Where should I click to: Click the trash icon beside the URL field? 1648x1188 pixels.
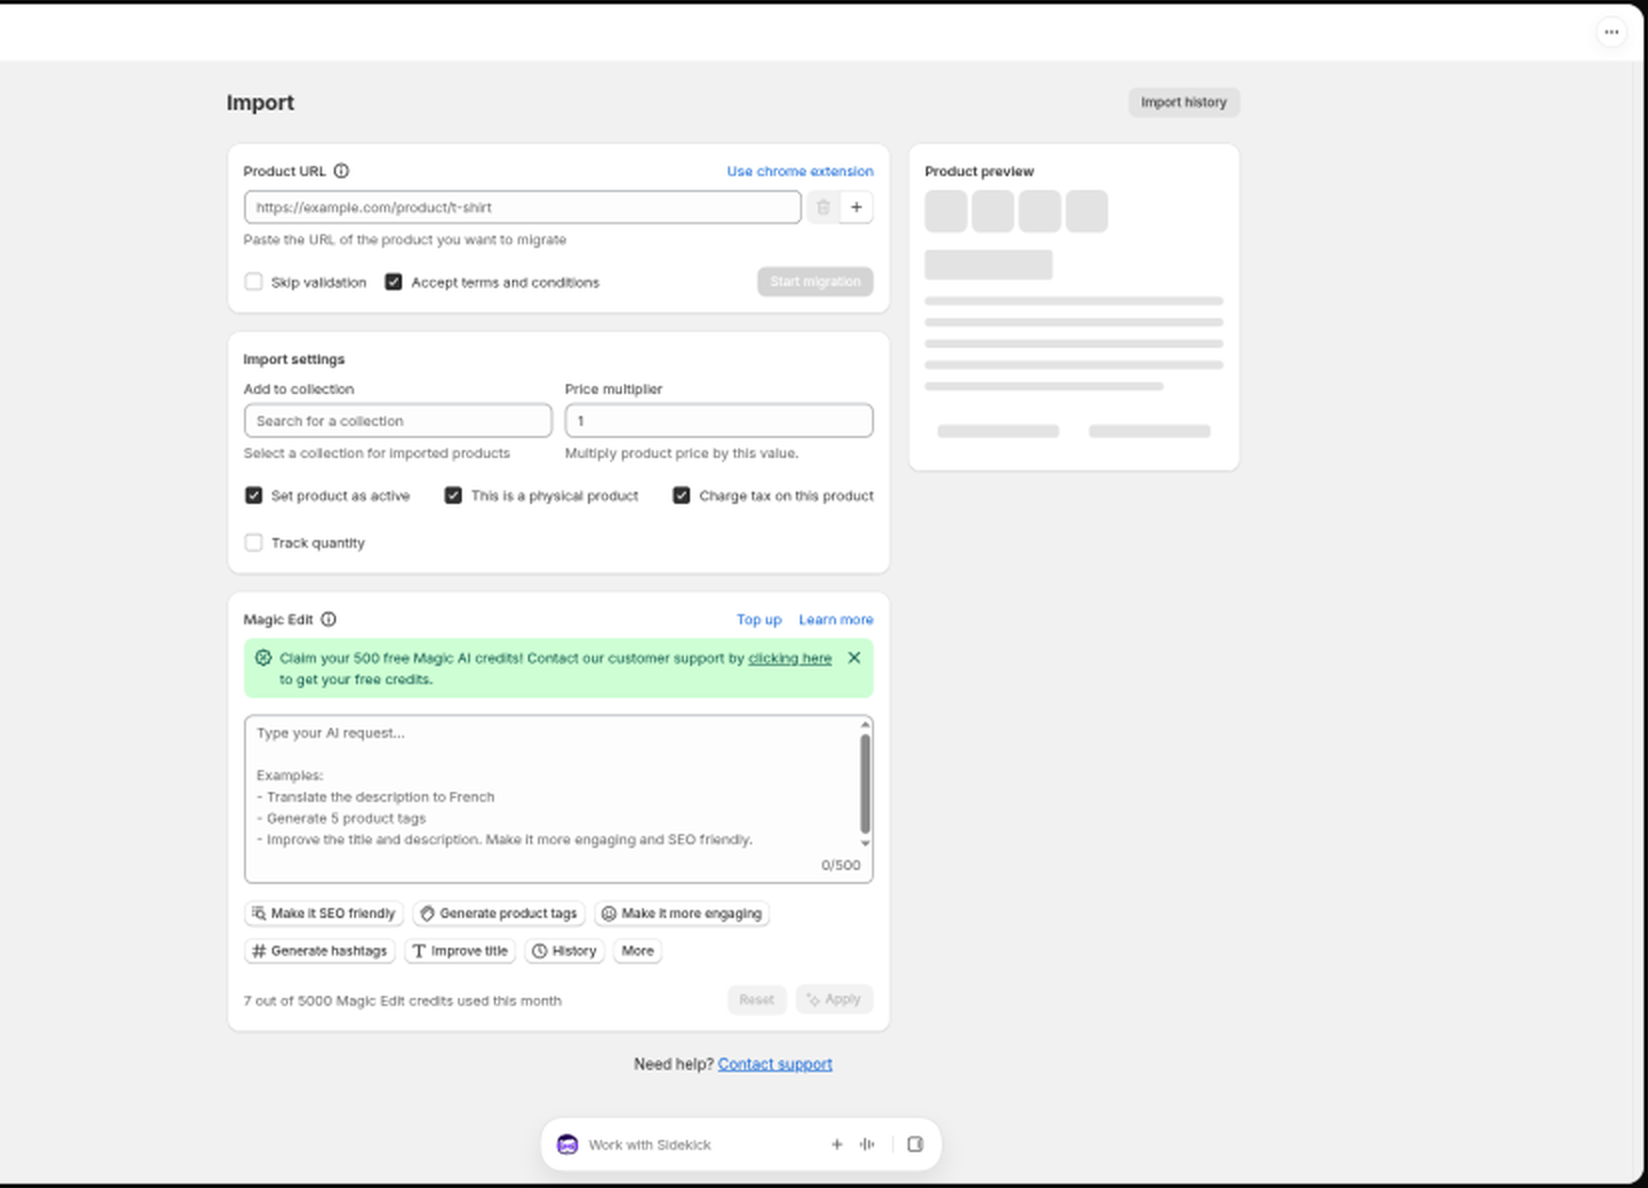pos(823,207)
